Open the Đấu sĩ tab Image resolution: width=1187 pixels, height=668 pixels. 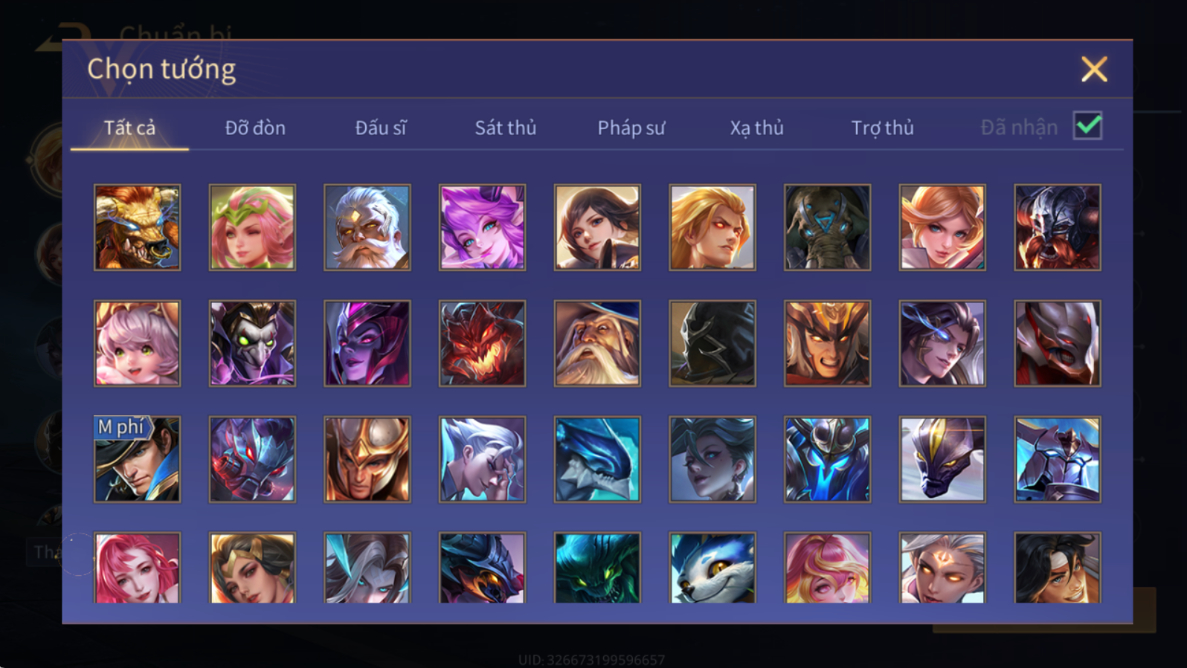[x=381, y=127]
